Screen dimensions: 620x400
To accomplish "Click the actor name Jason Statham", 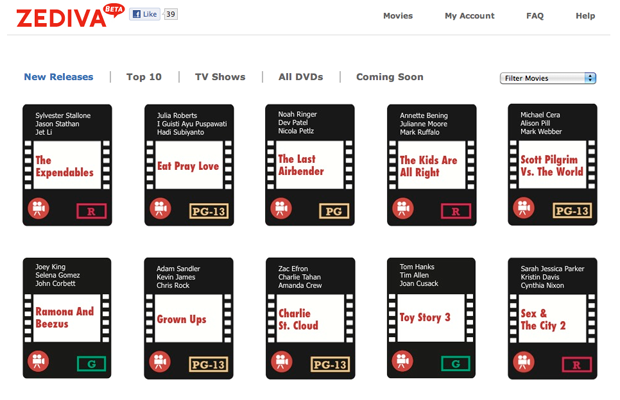I will [x=57, y=124].
